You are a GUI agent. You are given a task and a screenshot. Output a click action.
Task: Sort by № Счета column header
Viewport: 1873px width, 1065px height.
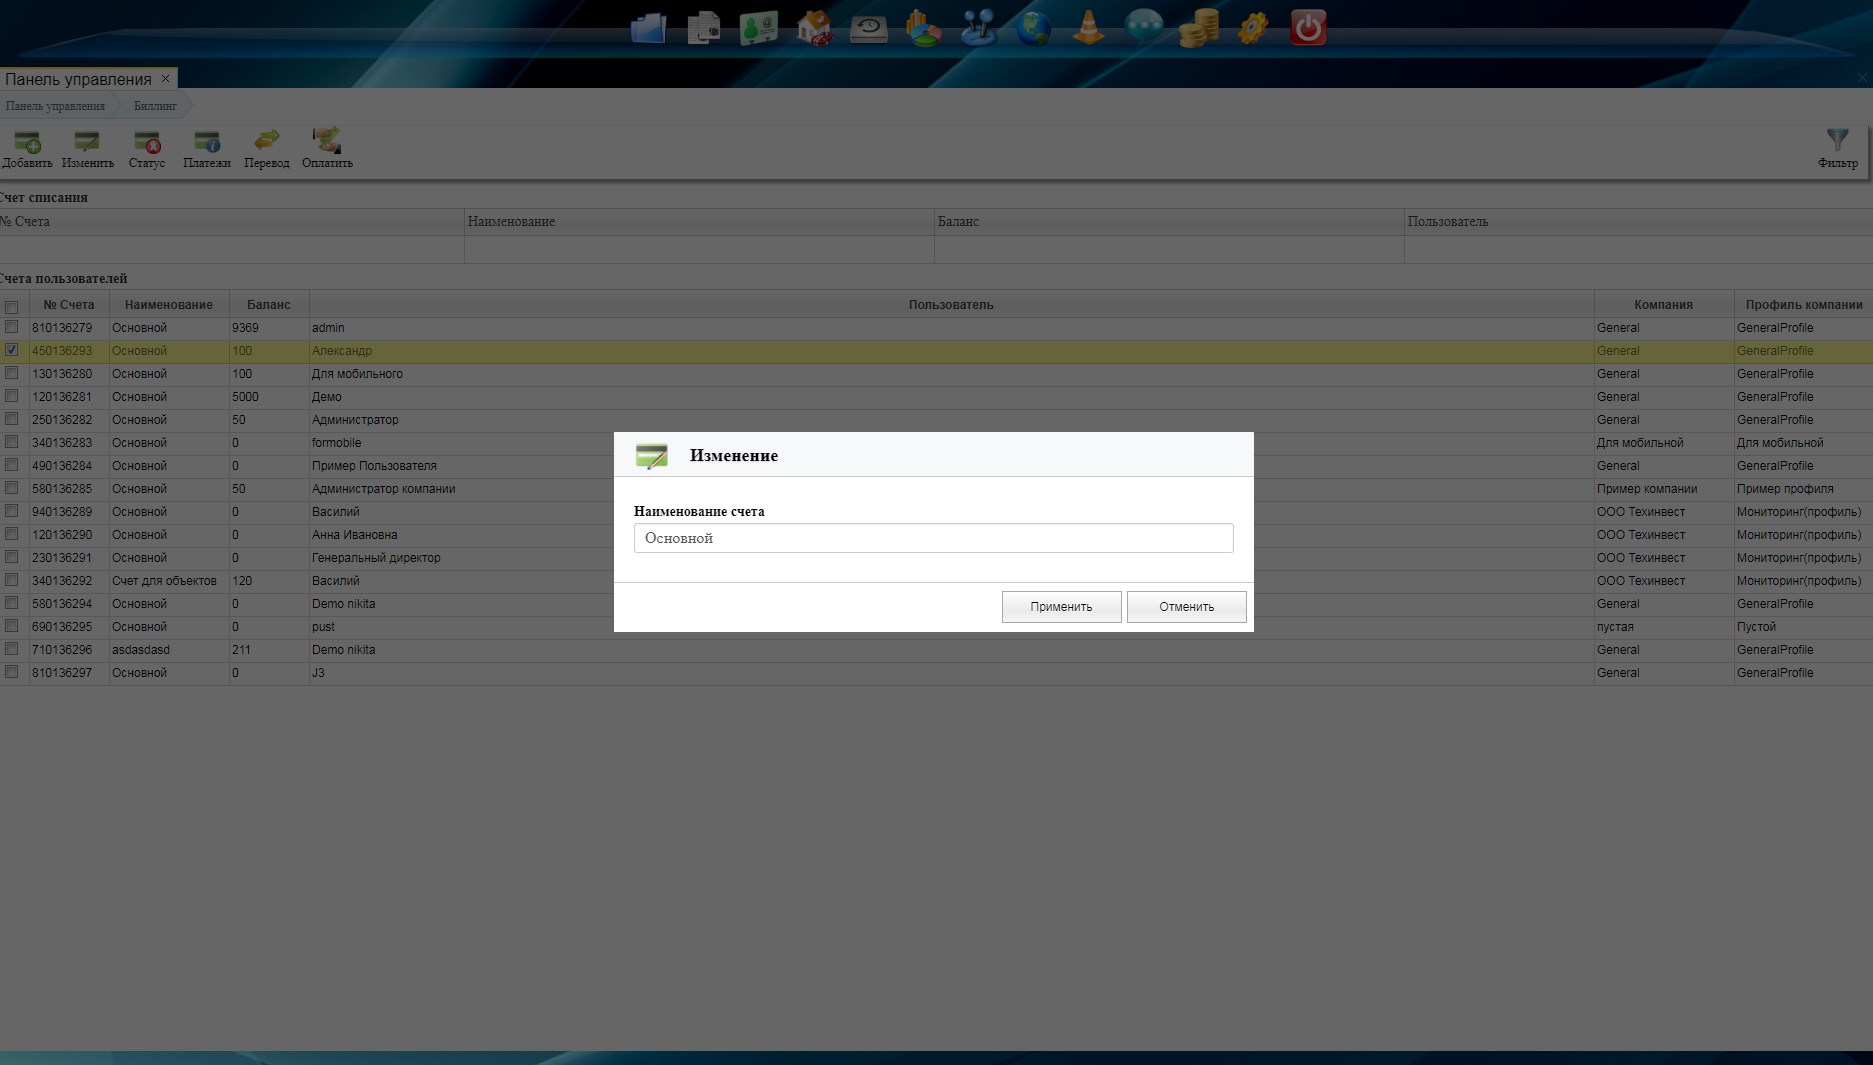(69, 305)
